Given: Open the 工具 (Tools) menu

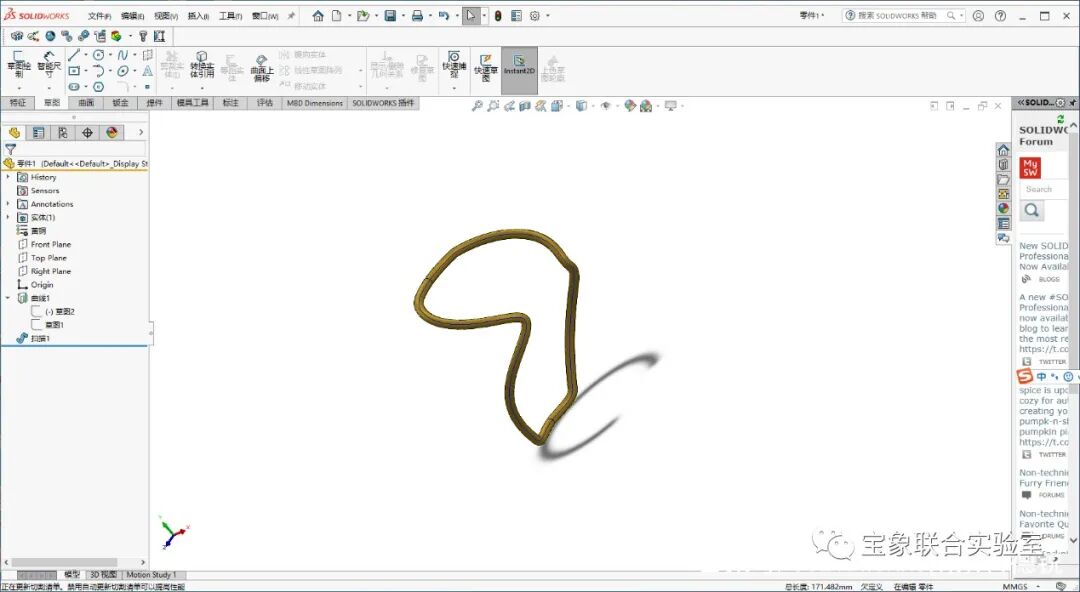Looking at the screenshot, I should pyautogui.click(x=230, y=16).
